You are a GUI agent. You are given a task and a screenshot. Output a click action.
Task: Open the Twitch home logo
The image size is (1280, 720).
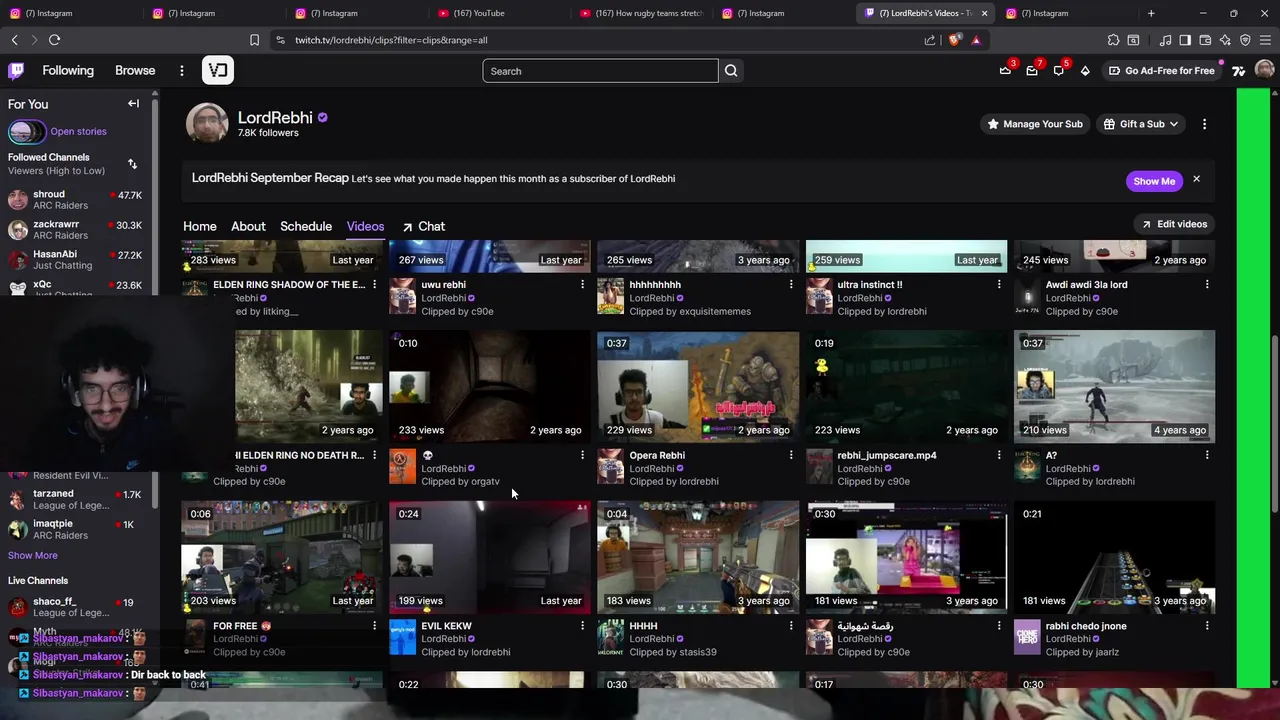[16, 71]
